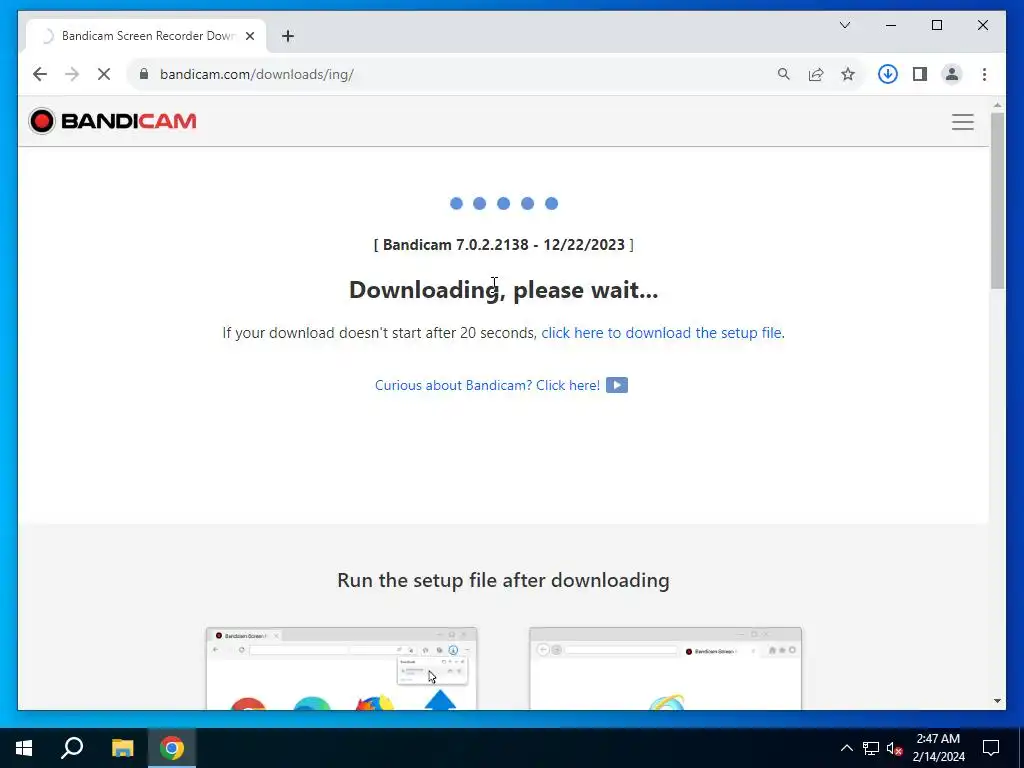The width and height of the screenshot is (1024, 768).
Task: Click the scrollbar up arrow
Action: pyautogui.click(x=997, y=105)
